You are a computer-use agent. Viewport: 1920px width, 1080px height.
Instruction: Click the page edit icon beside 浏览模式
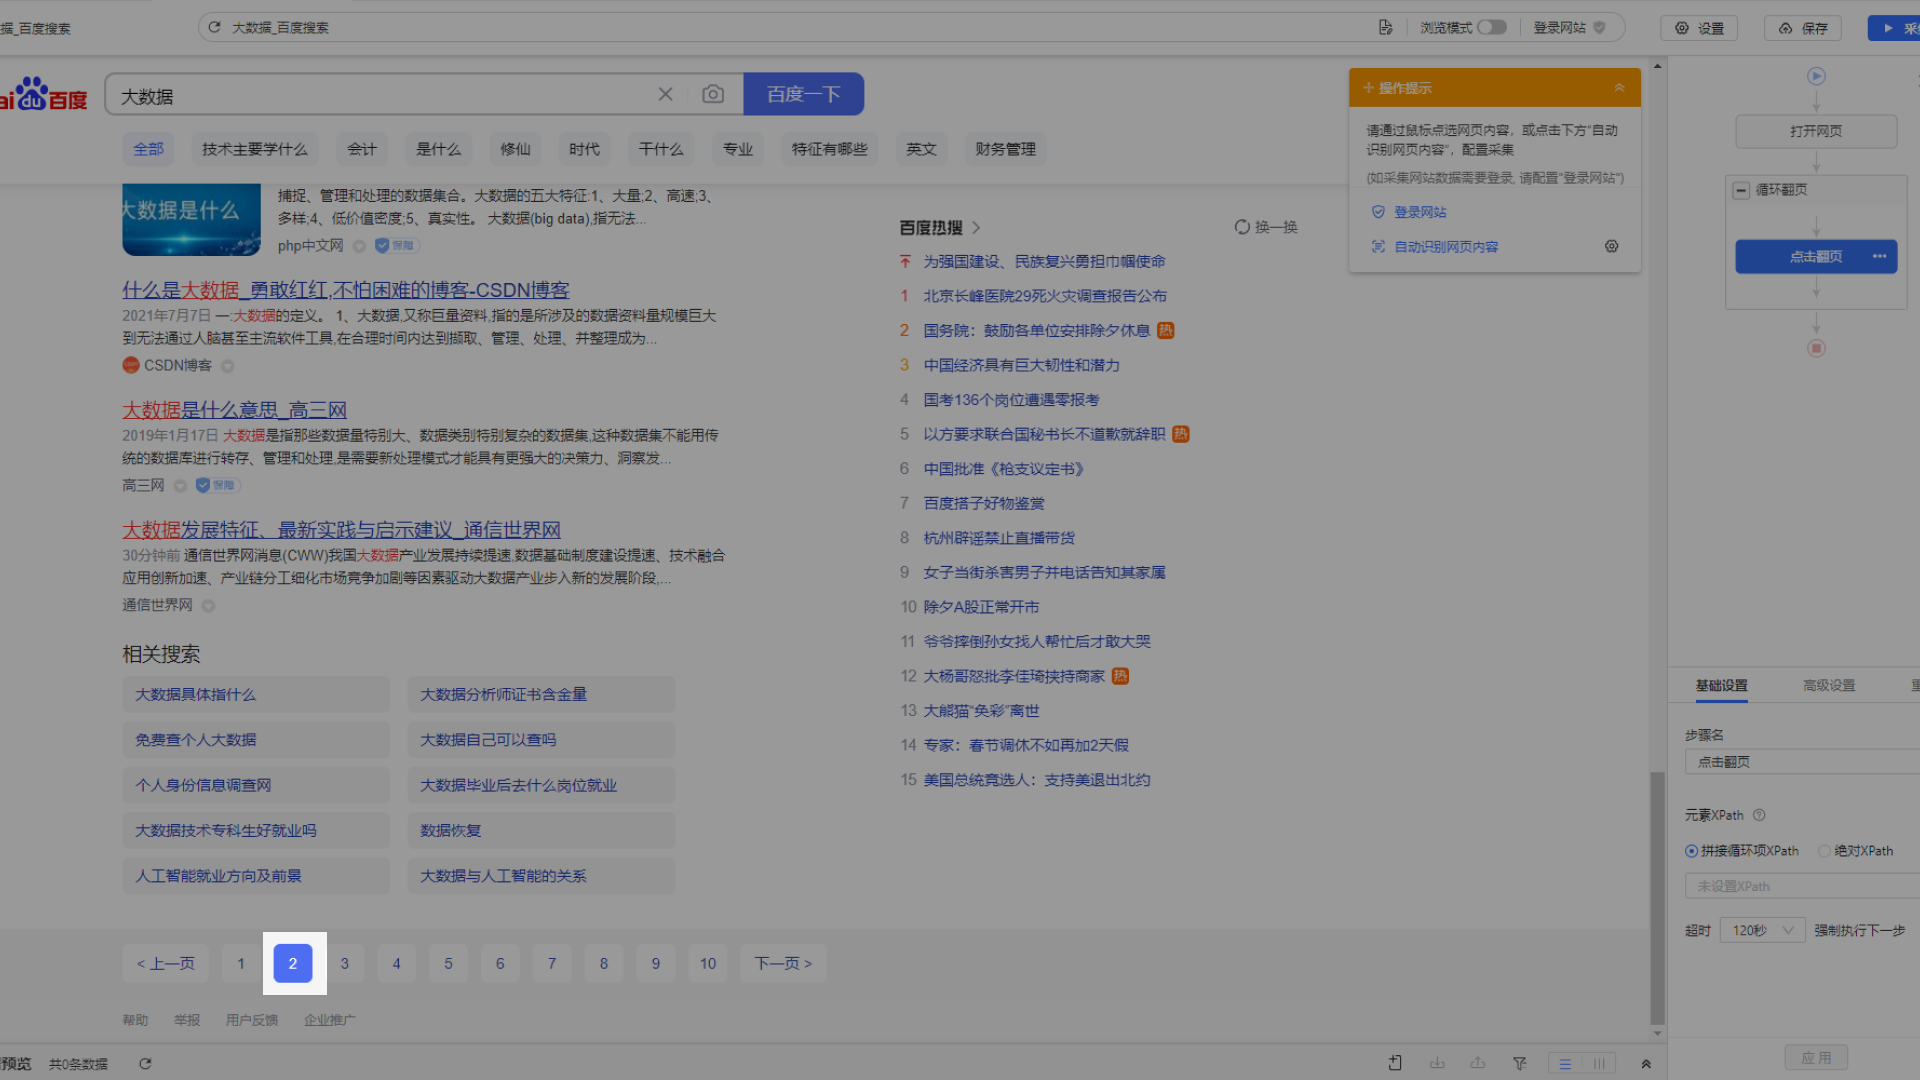coord(1385,27)
